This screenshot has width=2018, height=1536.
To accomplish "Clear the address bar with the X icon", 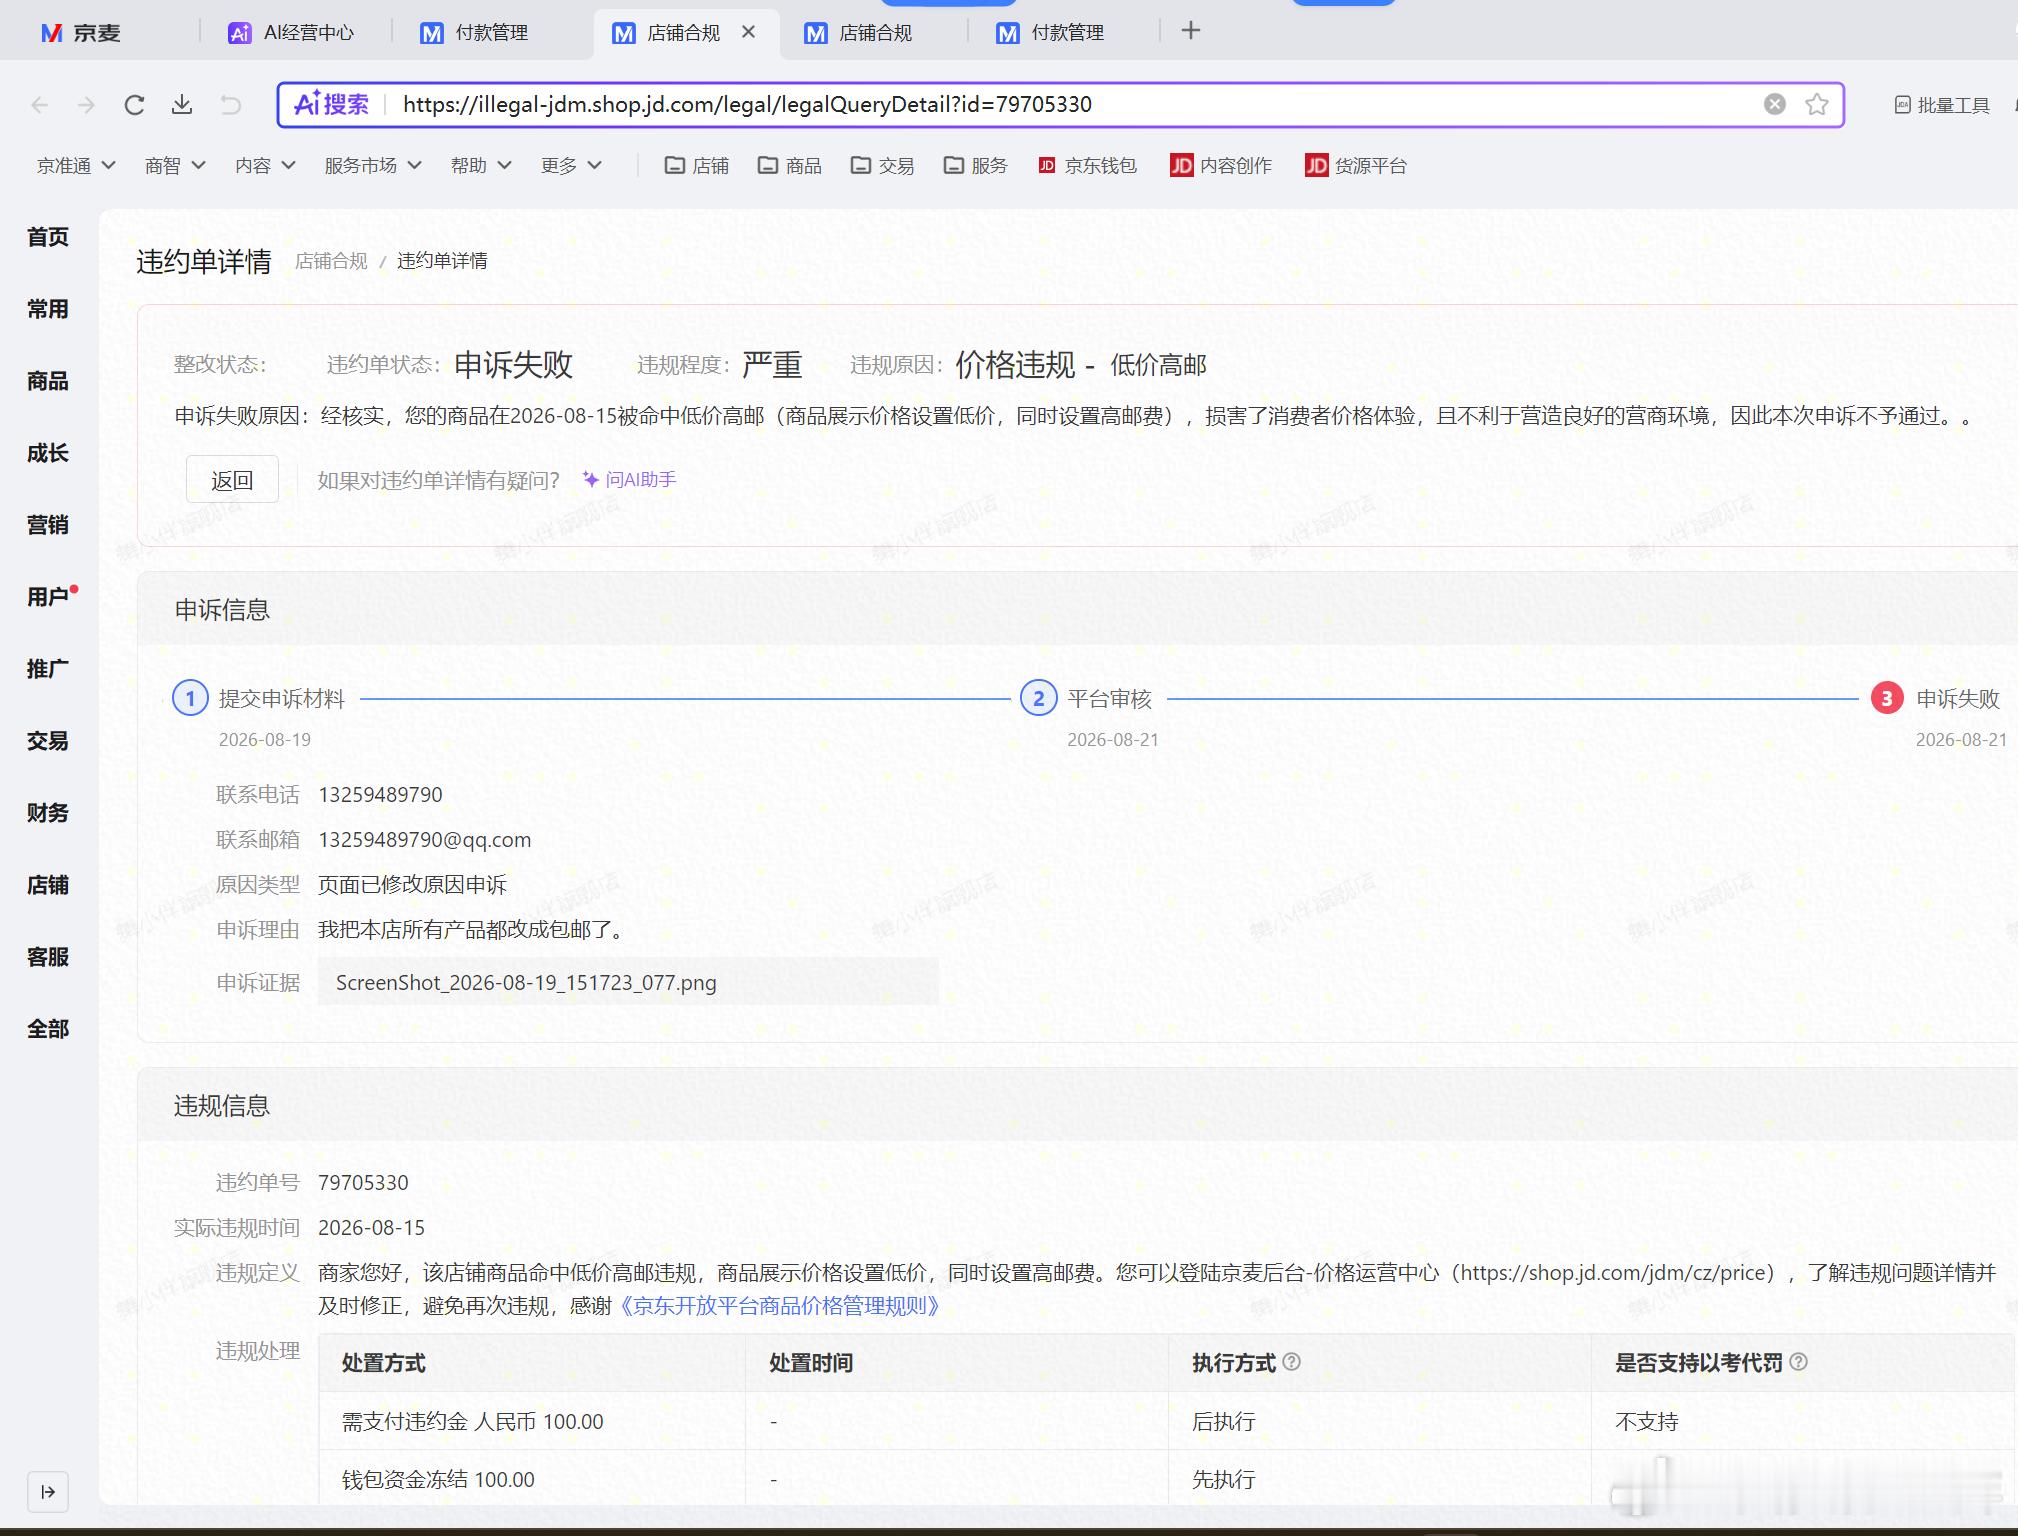I will coord(1774,104).
